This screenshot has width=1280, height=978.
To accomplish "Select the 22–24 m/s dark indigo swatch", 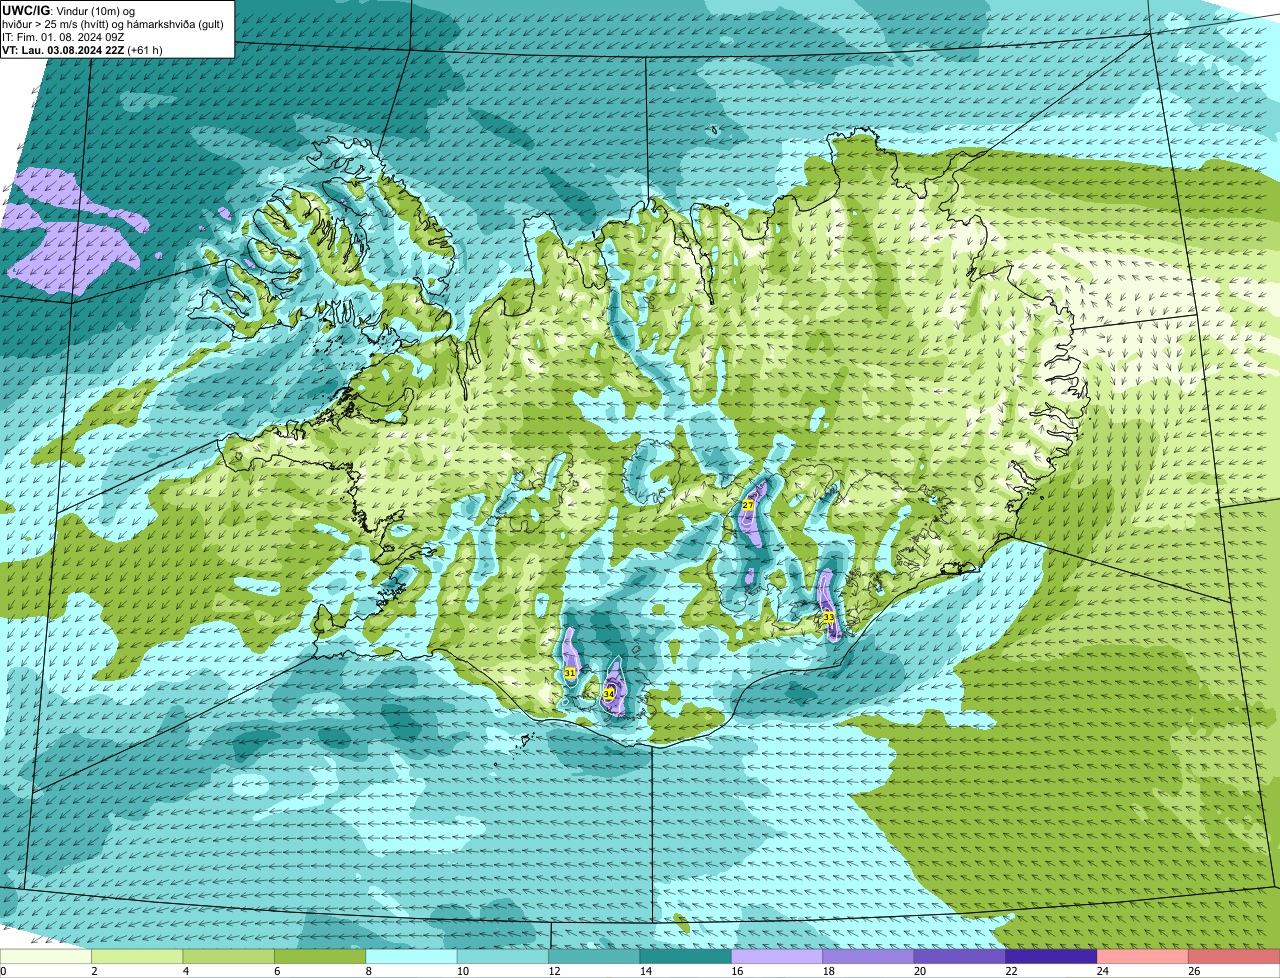I will [1052, 956].
